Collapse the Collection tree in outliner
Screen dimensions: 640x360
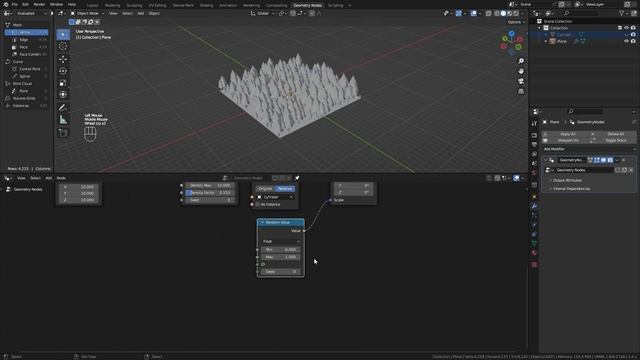point(540,28)
